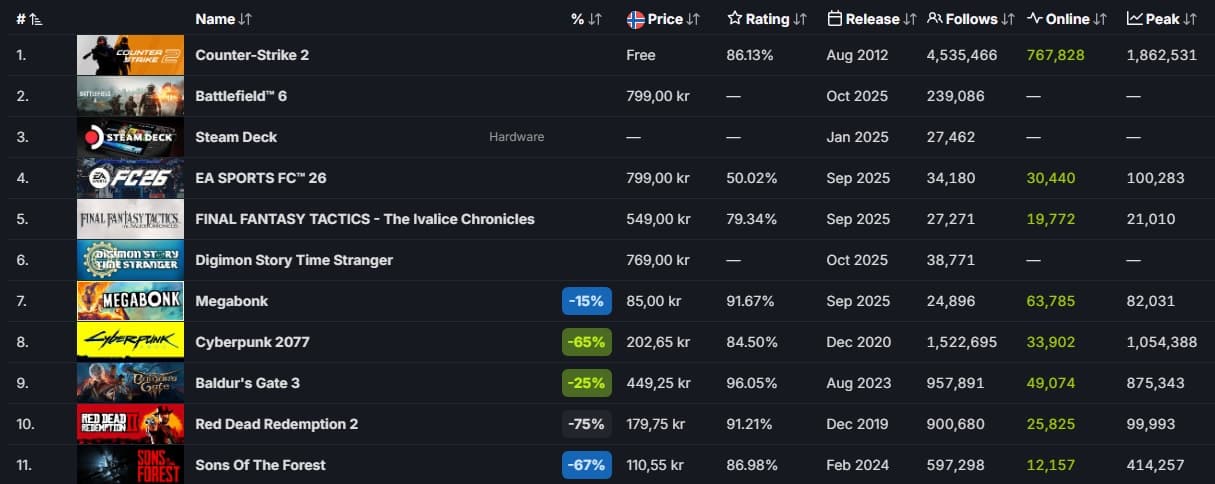
Task: Click the Cyberpunk 2077 yellow thumbnail
Action: [130, 342]
